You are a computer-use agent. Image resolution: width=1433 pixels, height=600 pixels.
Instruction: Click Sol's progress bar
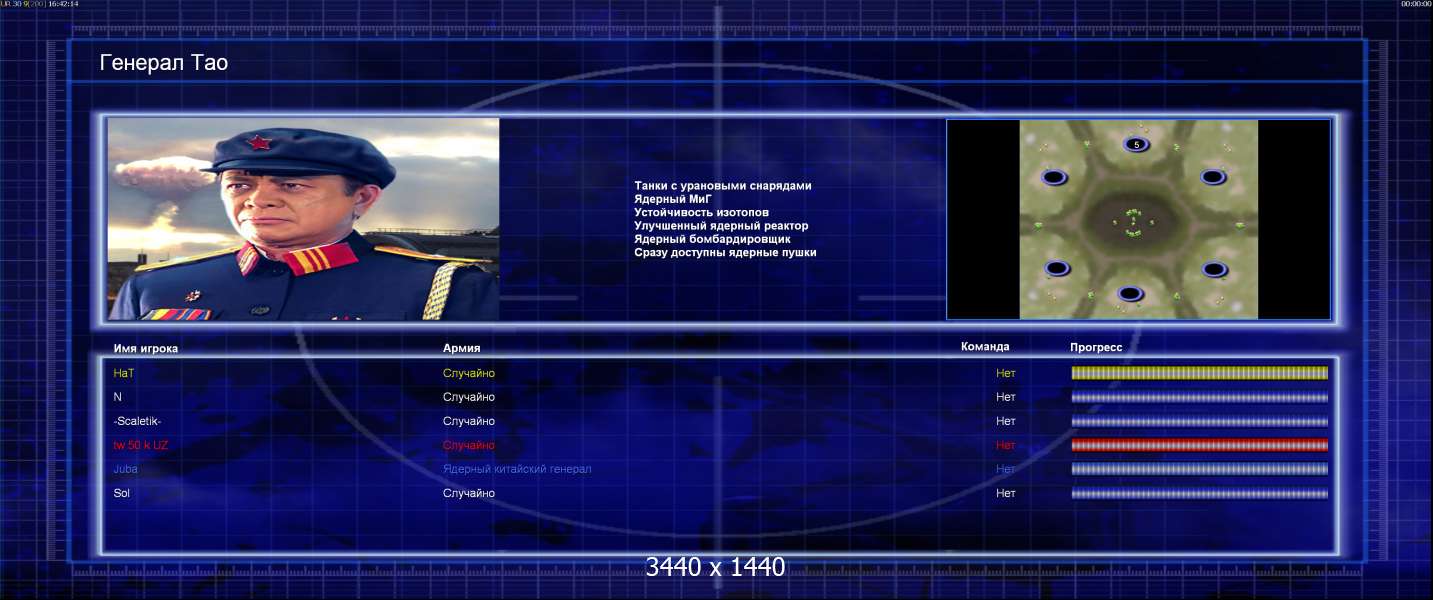(1200, 493)
